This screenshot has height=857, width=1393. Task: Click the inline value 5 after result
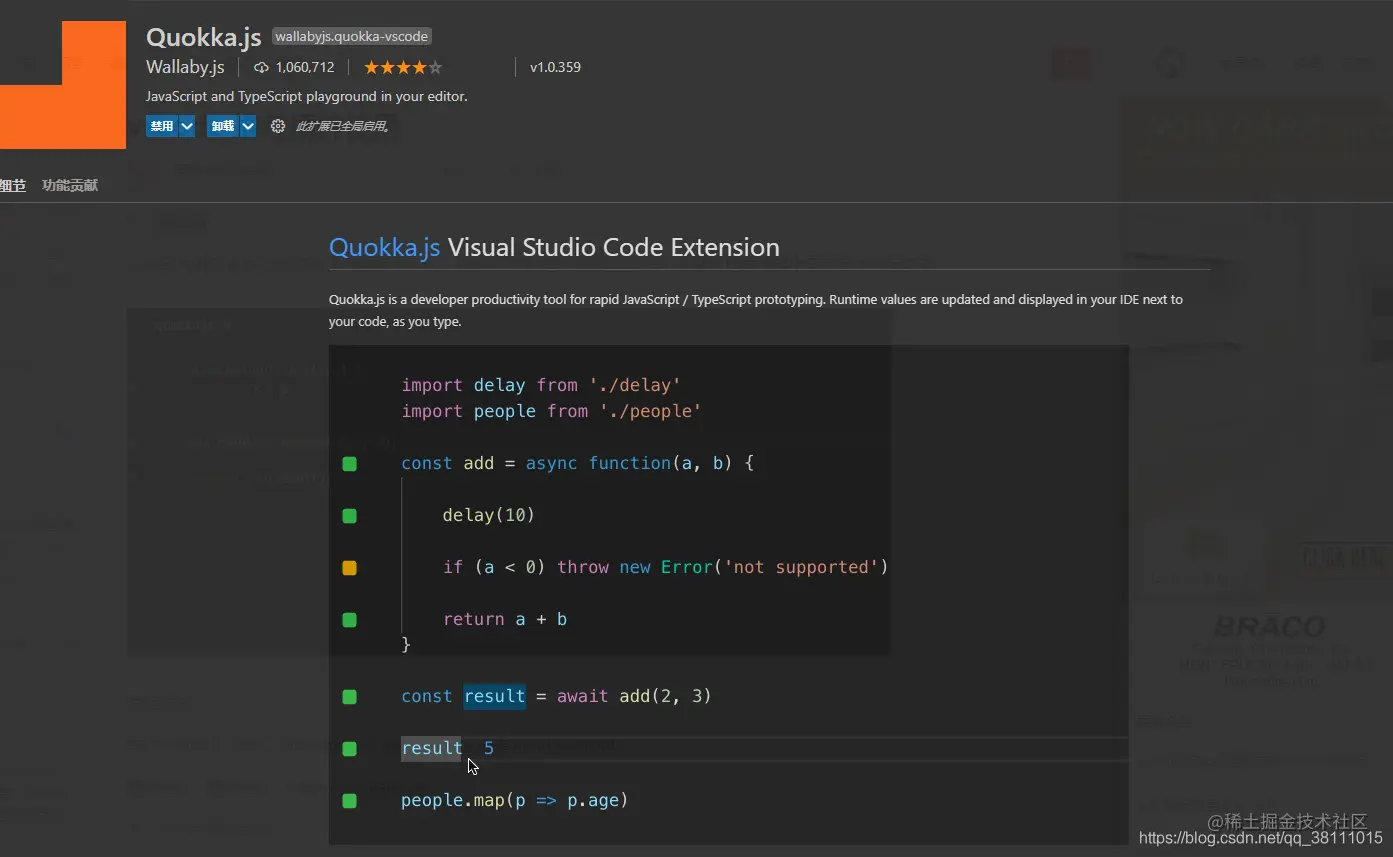tap(489, 748)
